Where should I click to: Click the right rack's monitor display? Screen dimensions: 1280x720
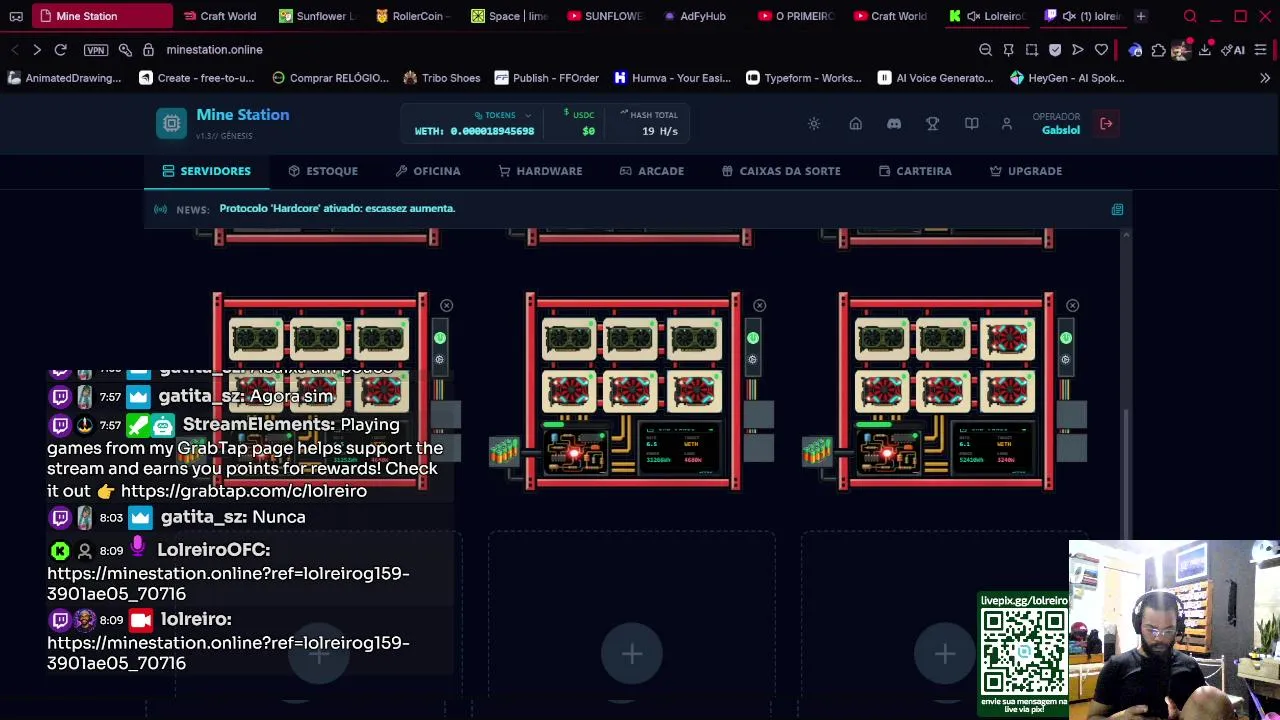(x=992, y=448)
